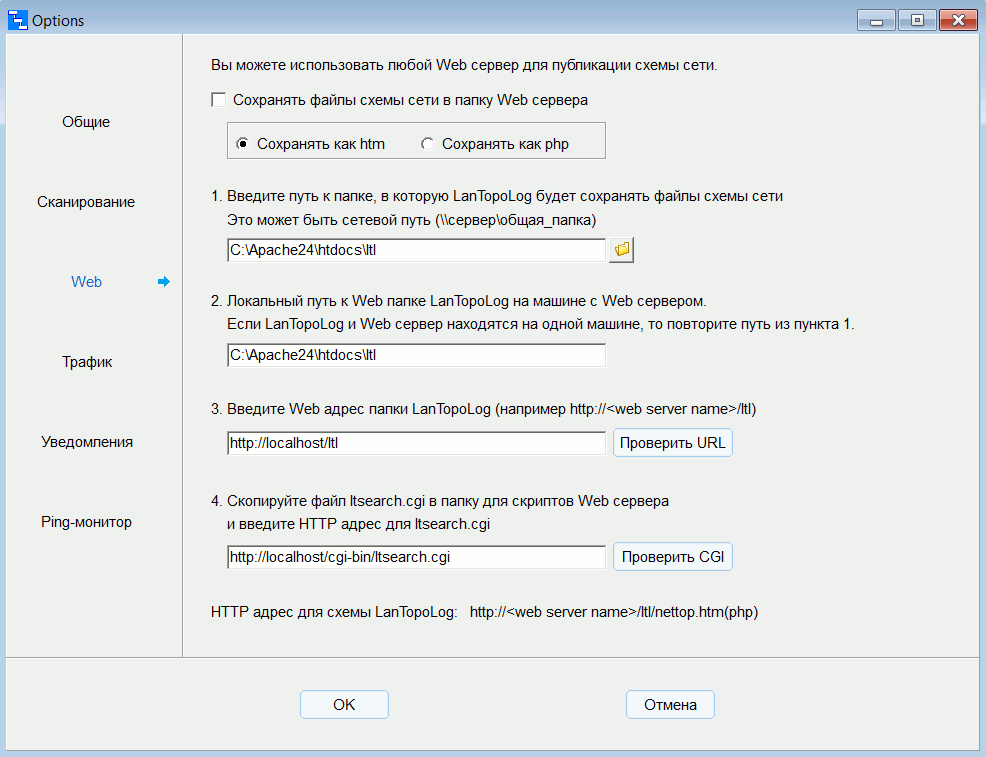Click the nettop.htm(php) HTTP address text
This screenshot has width=986, height=757.
coord(614,612)
